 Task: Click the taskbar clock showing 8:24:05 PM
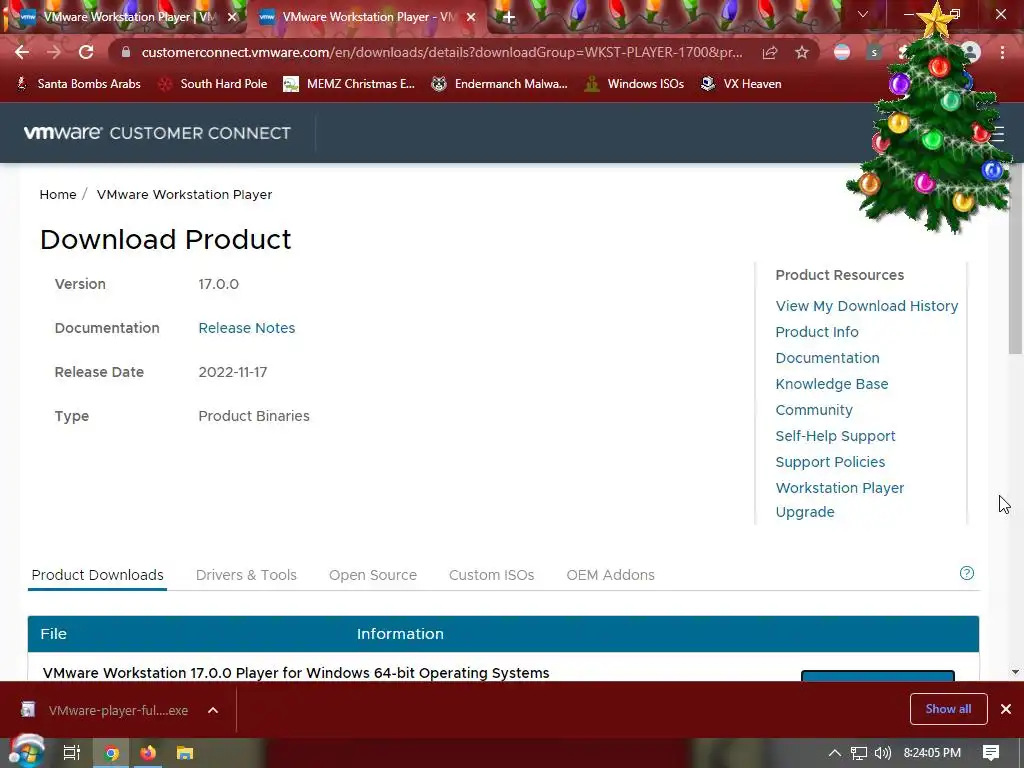click(x=932, y=753)
